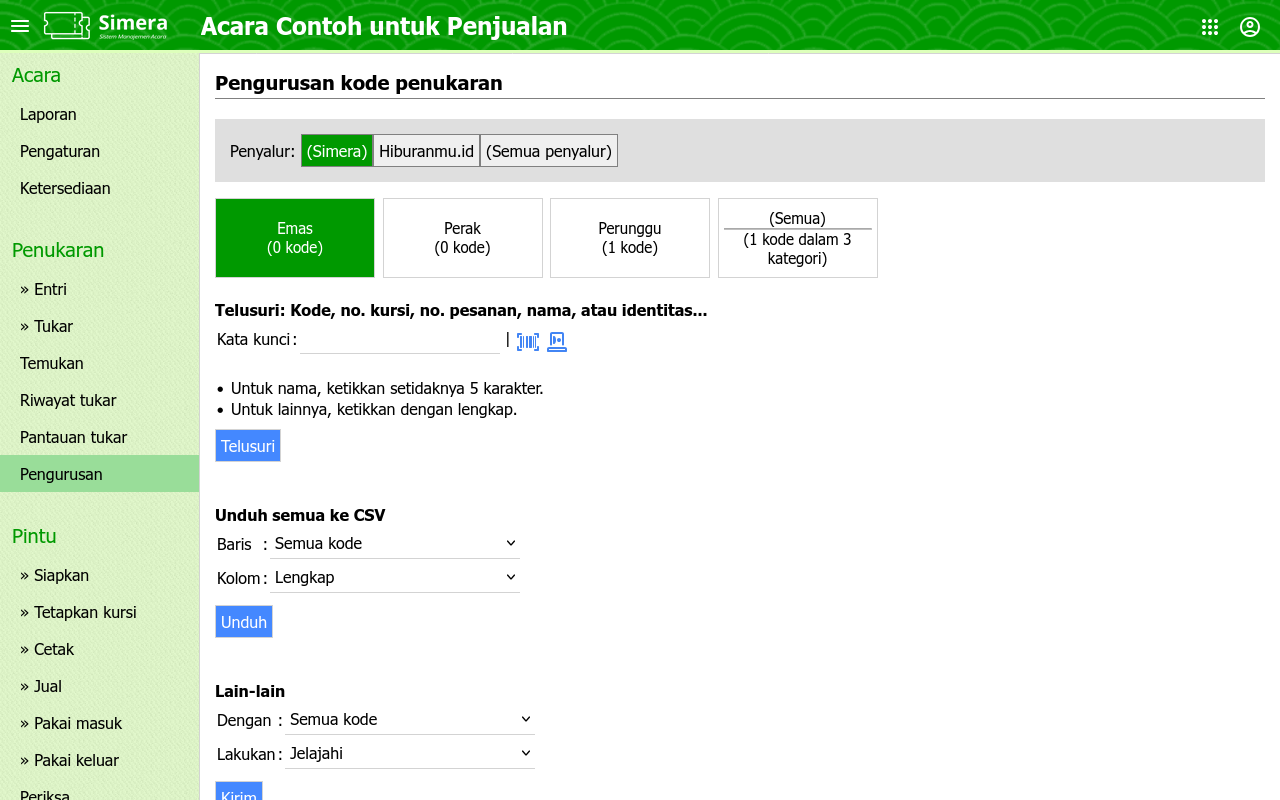This screenshot has width=1280, height=800.
Task: Click the card reader icon next to barcode
Action: click(x=557, y=342)
